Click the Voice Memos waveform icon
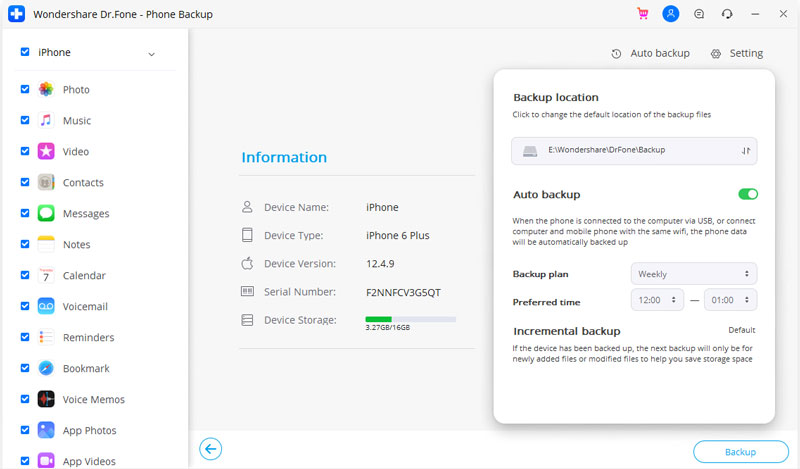Image resolution: width=800 pixels, height=469 pixels. click(x=46, y=399)
